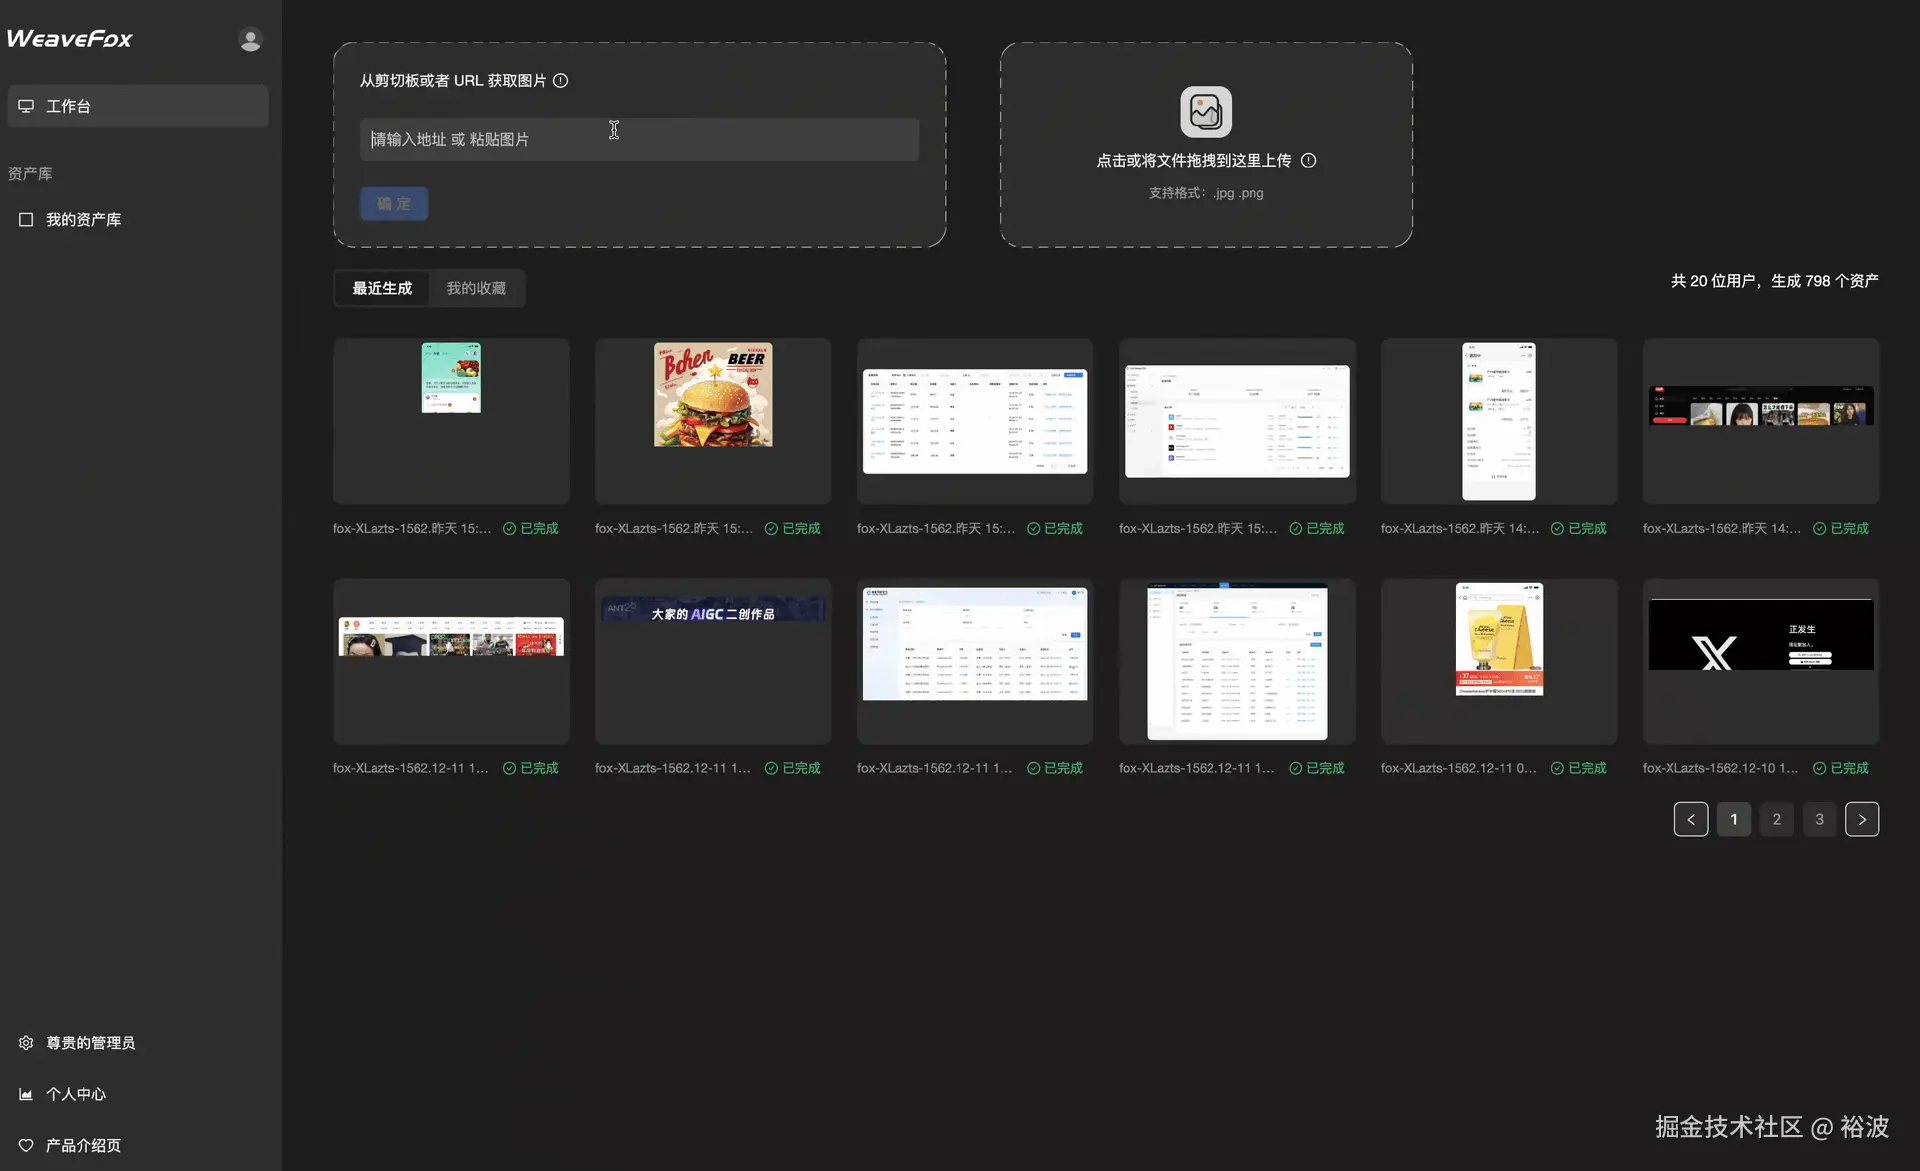1920x1171 pixels.
Task: Open the burger beer poster thumbnail
Action: [713, 396]
